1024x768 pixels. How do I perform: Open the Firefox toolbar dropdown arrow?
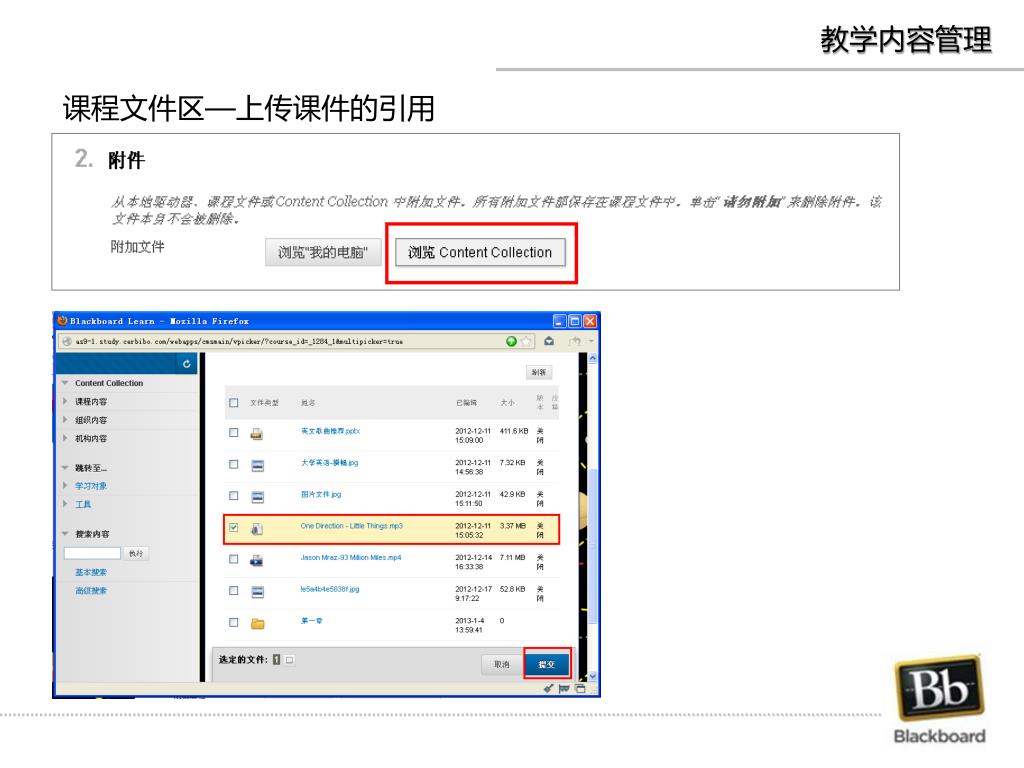pos(592,341)
